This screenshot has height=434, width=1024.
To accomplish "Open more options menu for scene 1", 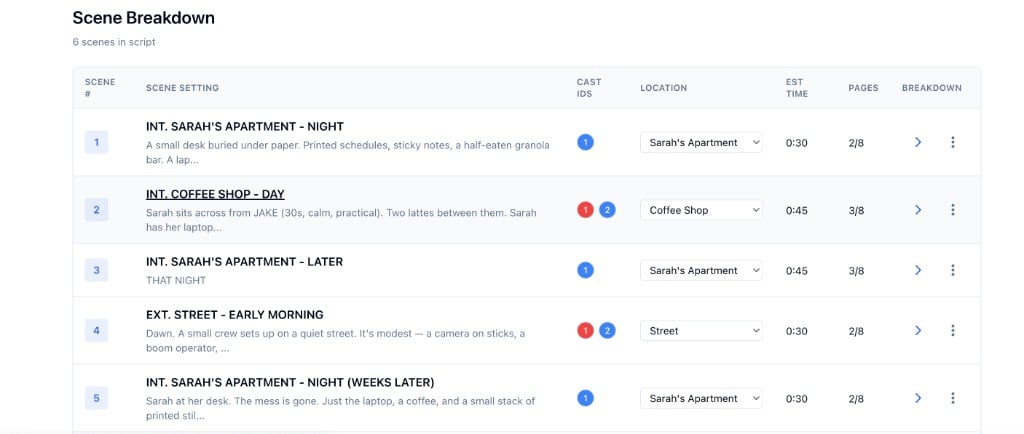I will tap(953, 142).
